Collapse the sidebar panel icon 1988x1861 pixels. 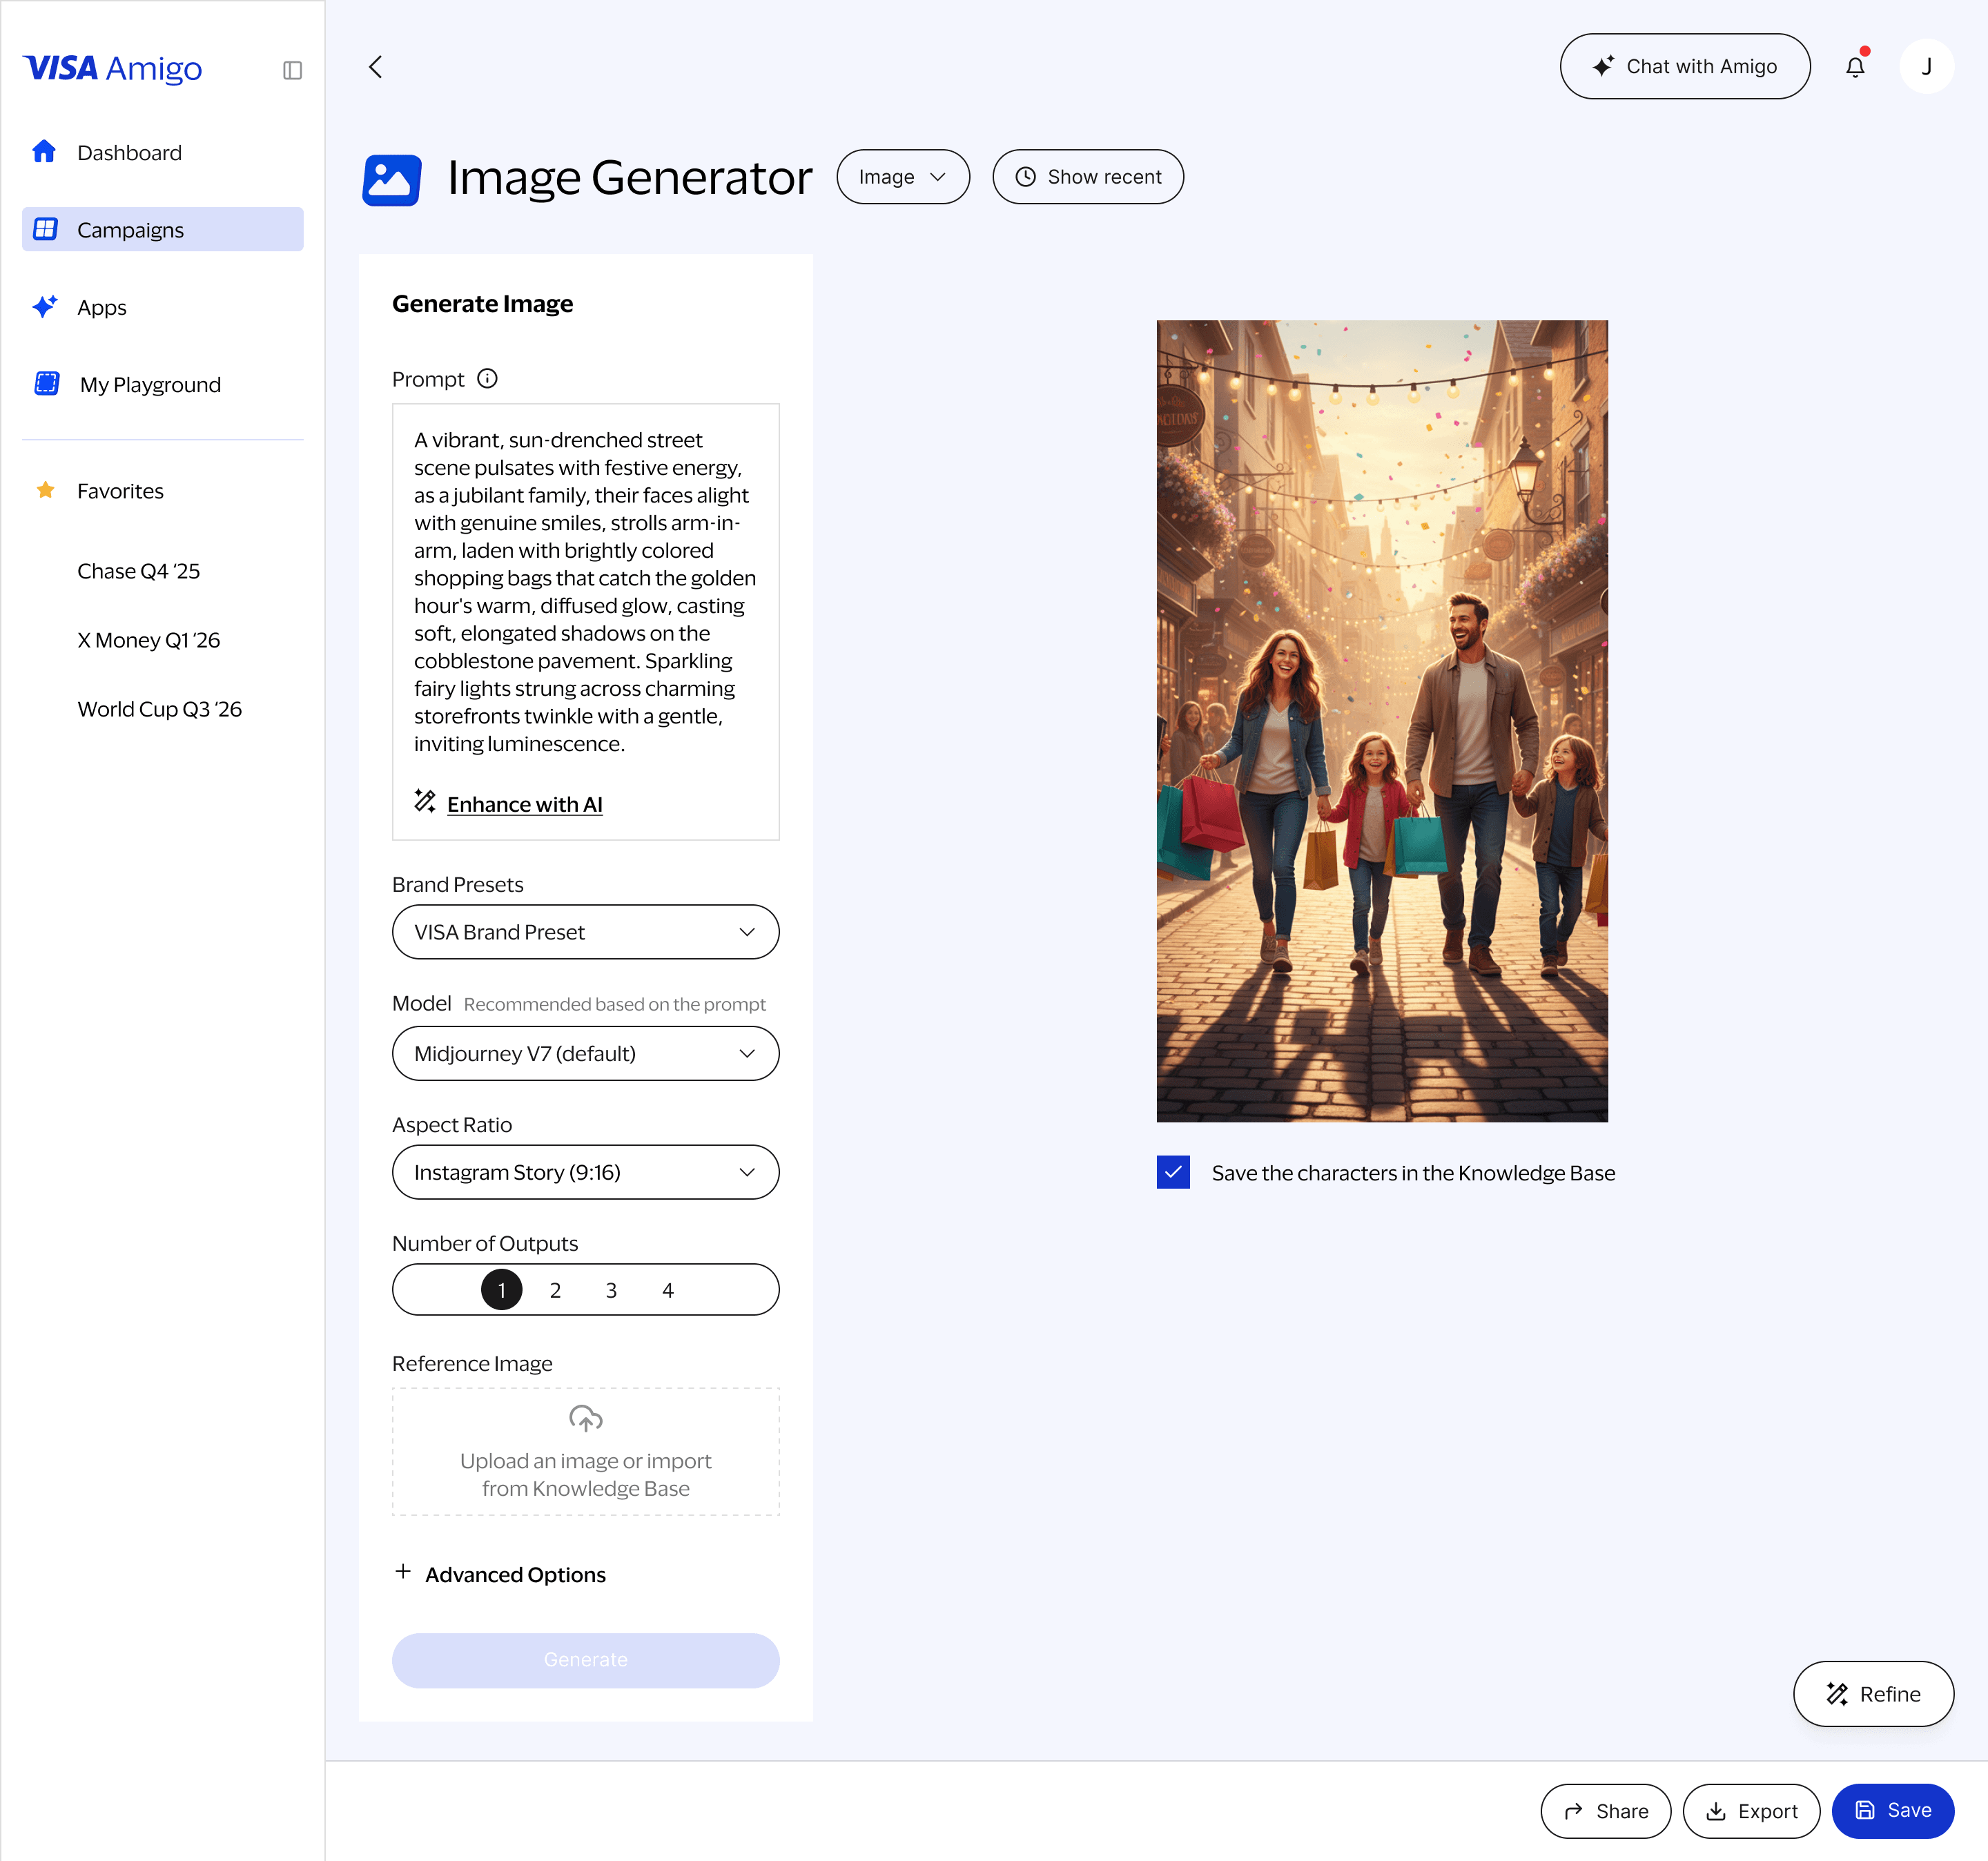click(x=292, y=70)
